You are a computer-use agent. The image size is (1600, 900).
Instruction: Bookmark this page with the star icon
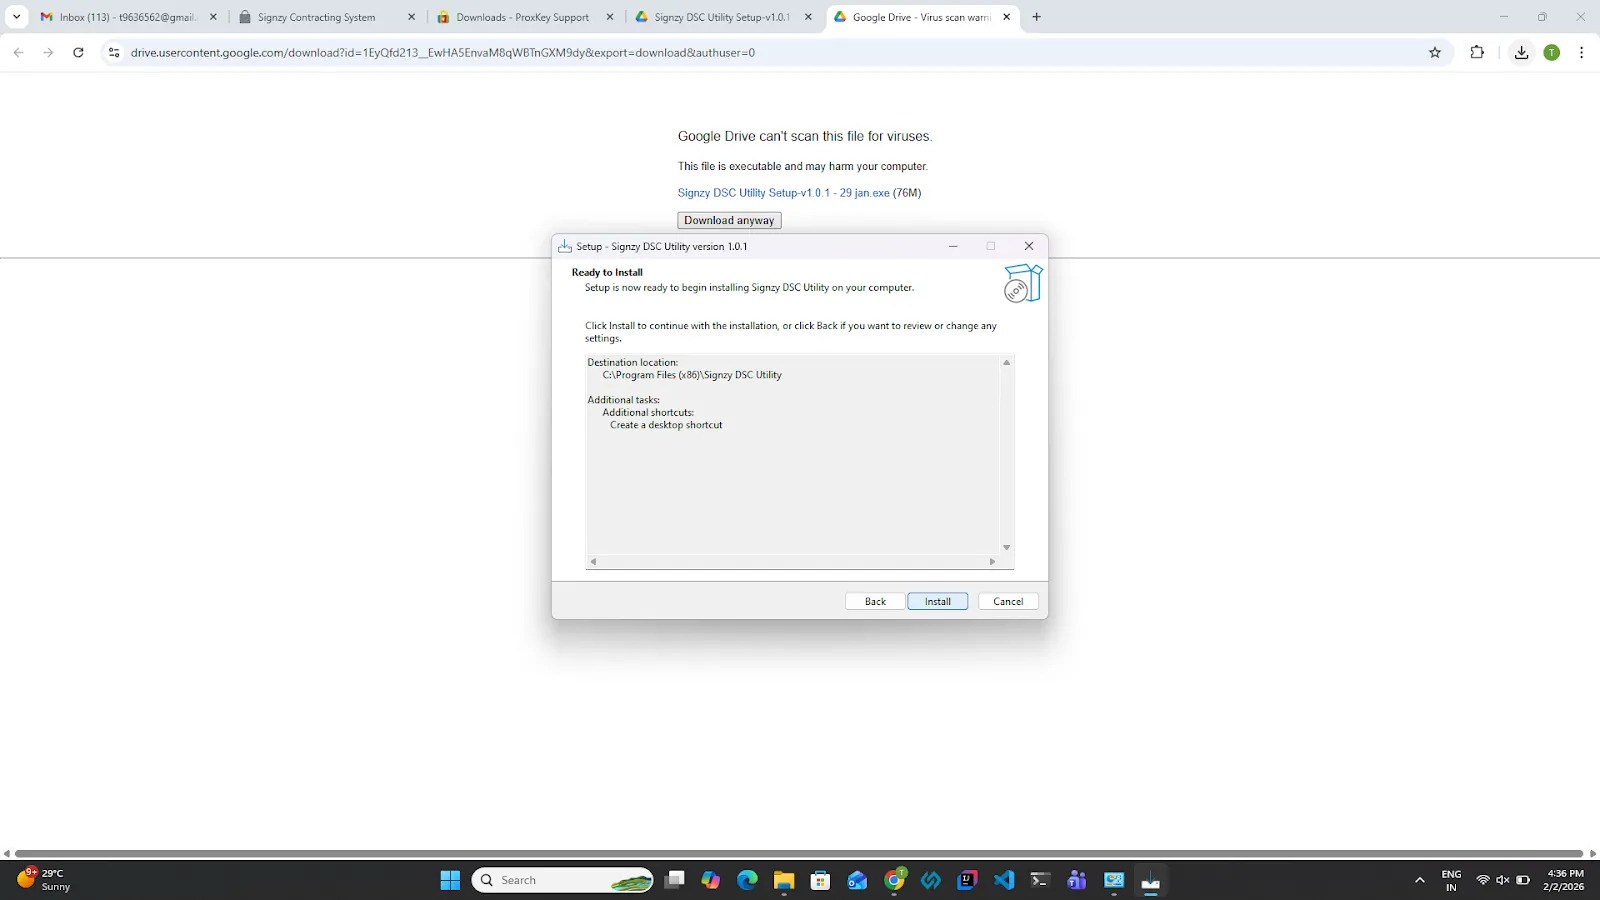point(1435,53)
